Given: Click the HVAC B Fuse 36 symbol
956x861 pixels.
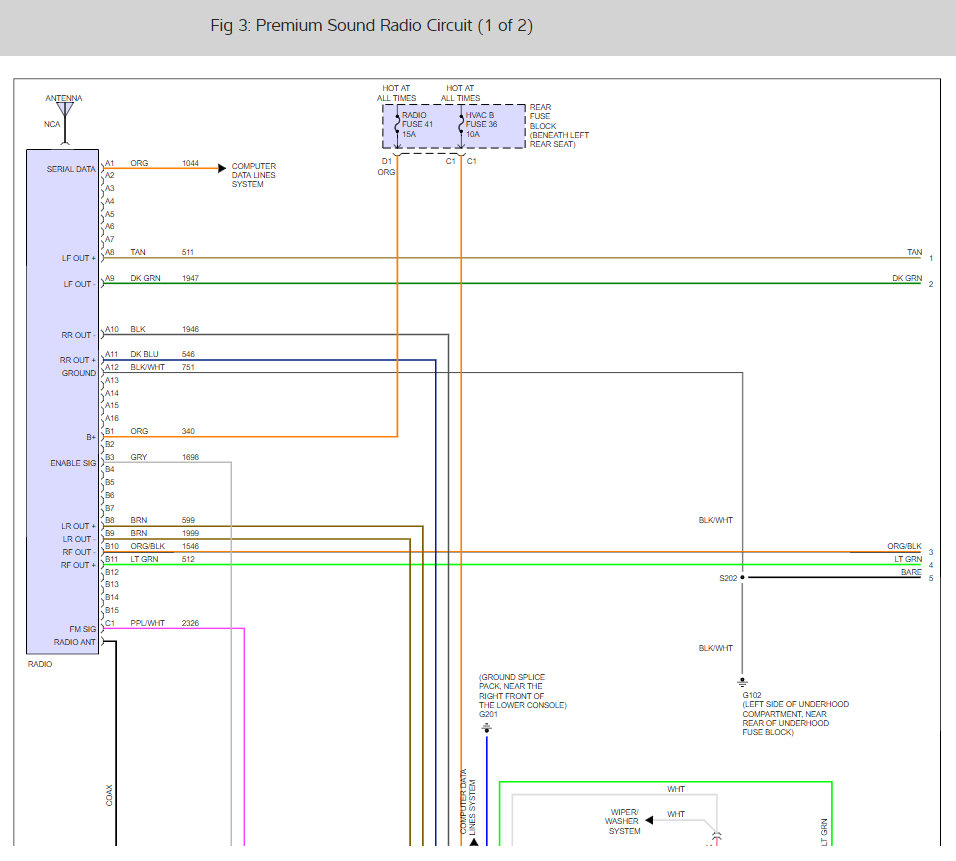Looking at the screenshot, I should click(462, 126).
